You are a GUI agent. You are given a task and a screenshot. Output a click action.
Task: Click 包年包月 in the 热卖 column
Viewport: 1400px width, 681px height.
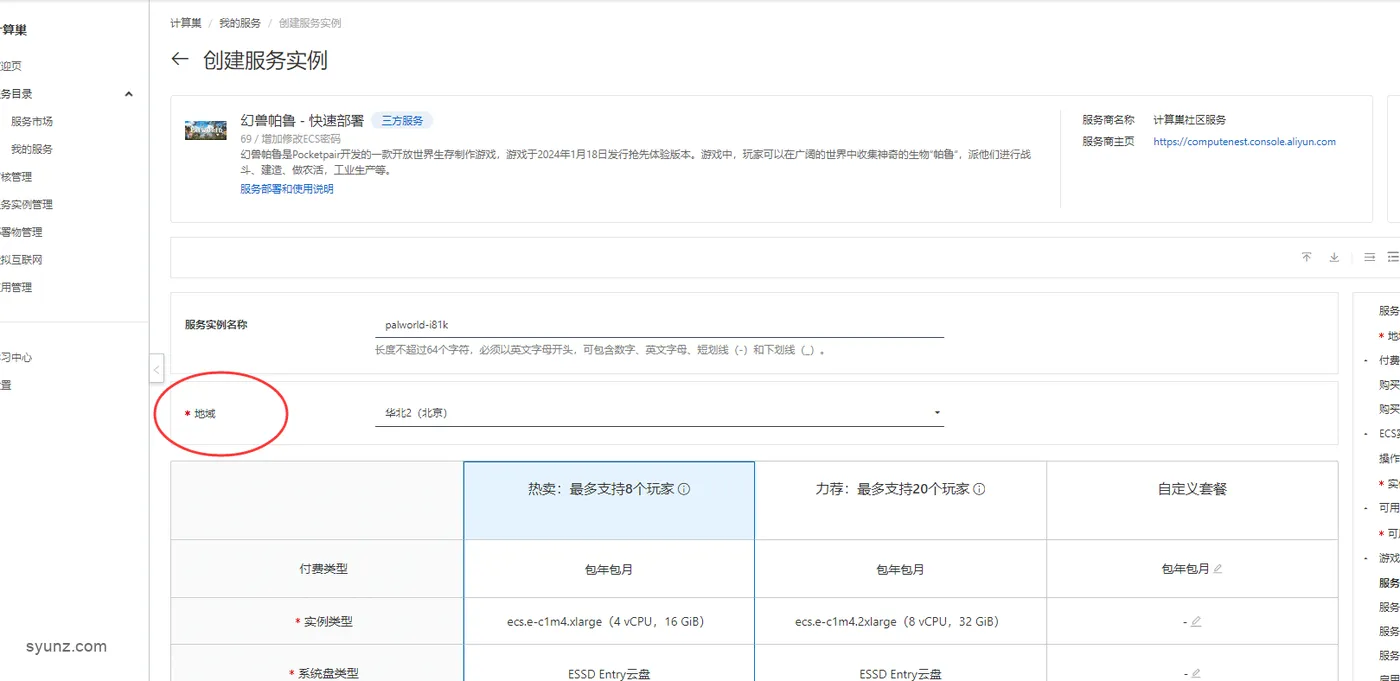[609, 569]
